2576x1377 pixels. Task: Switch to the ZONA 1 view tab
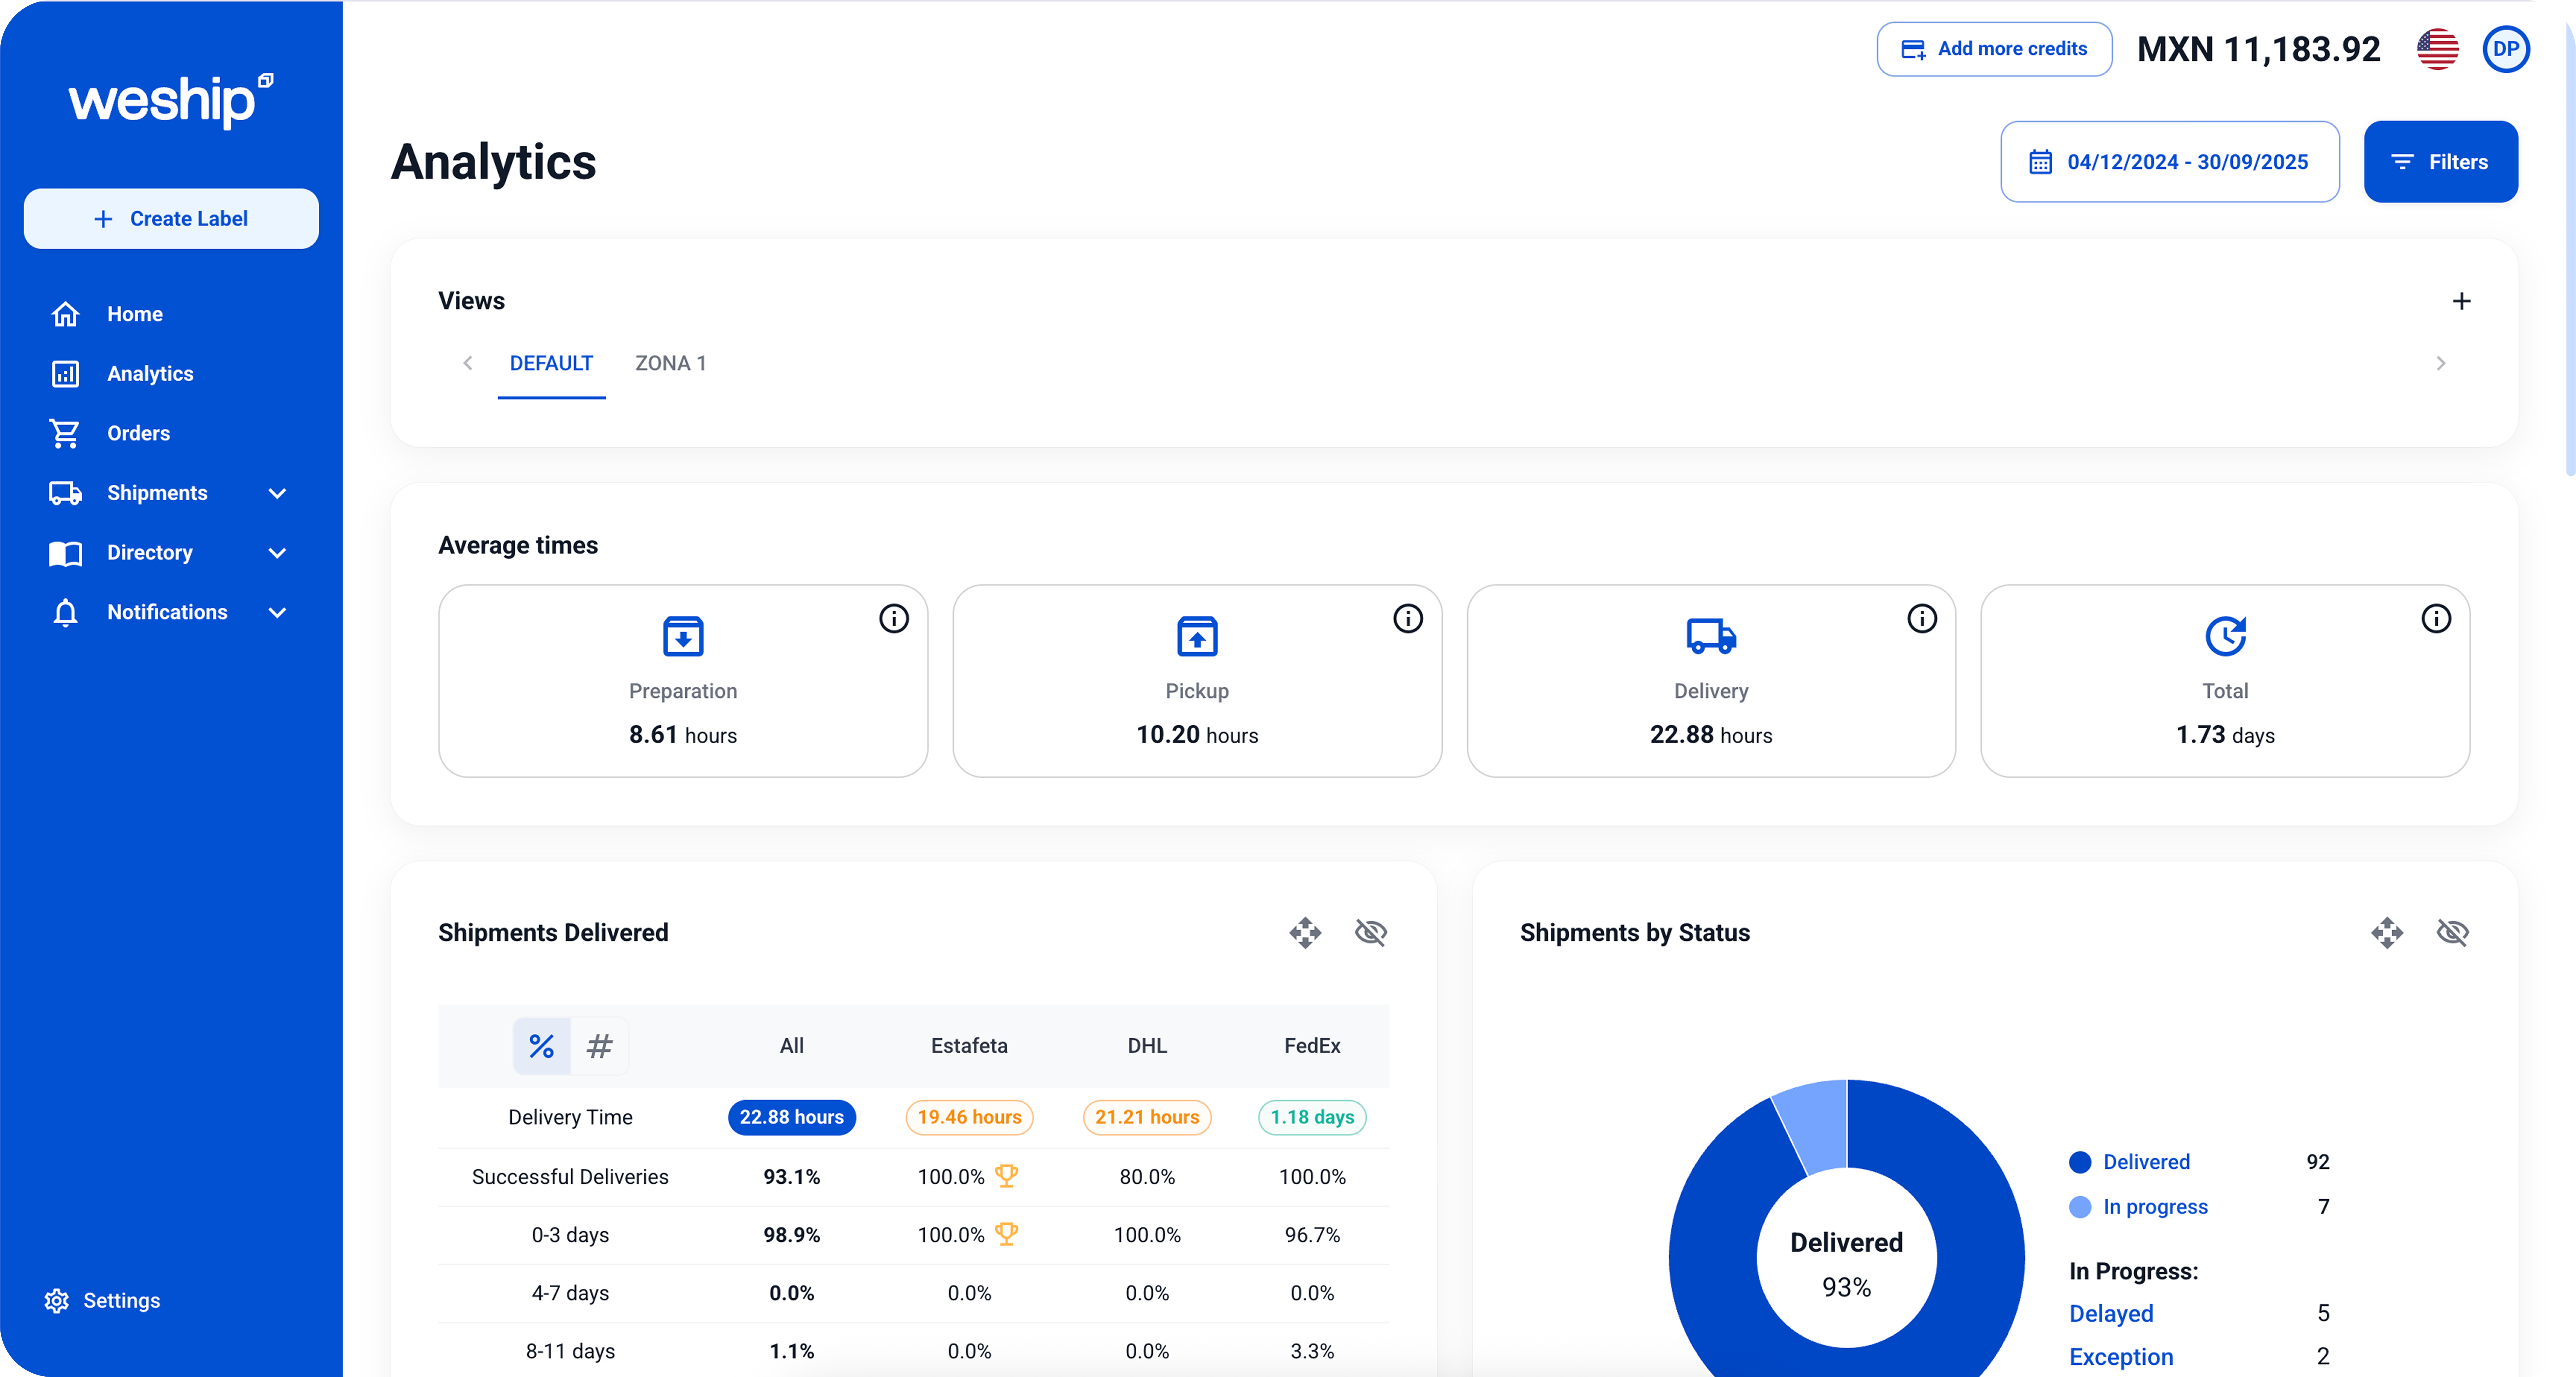(670, 363)
